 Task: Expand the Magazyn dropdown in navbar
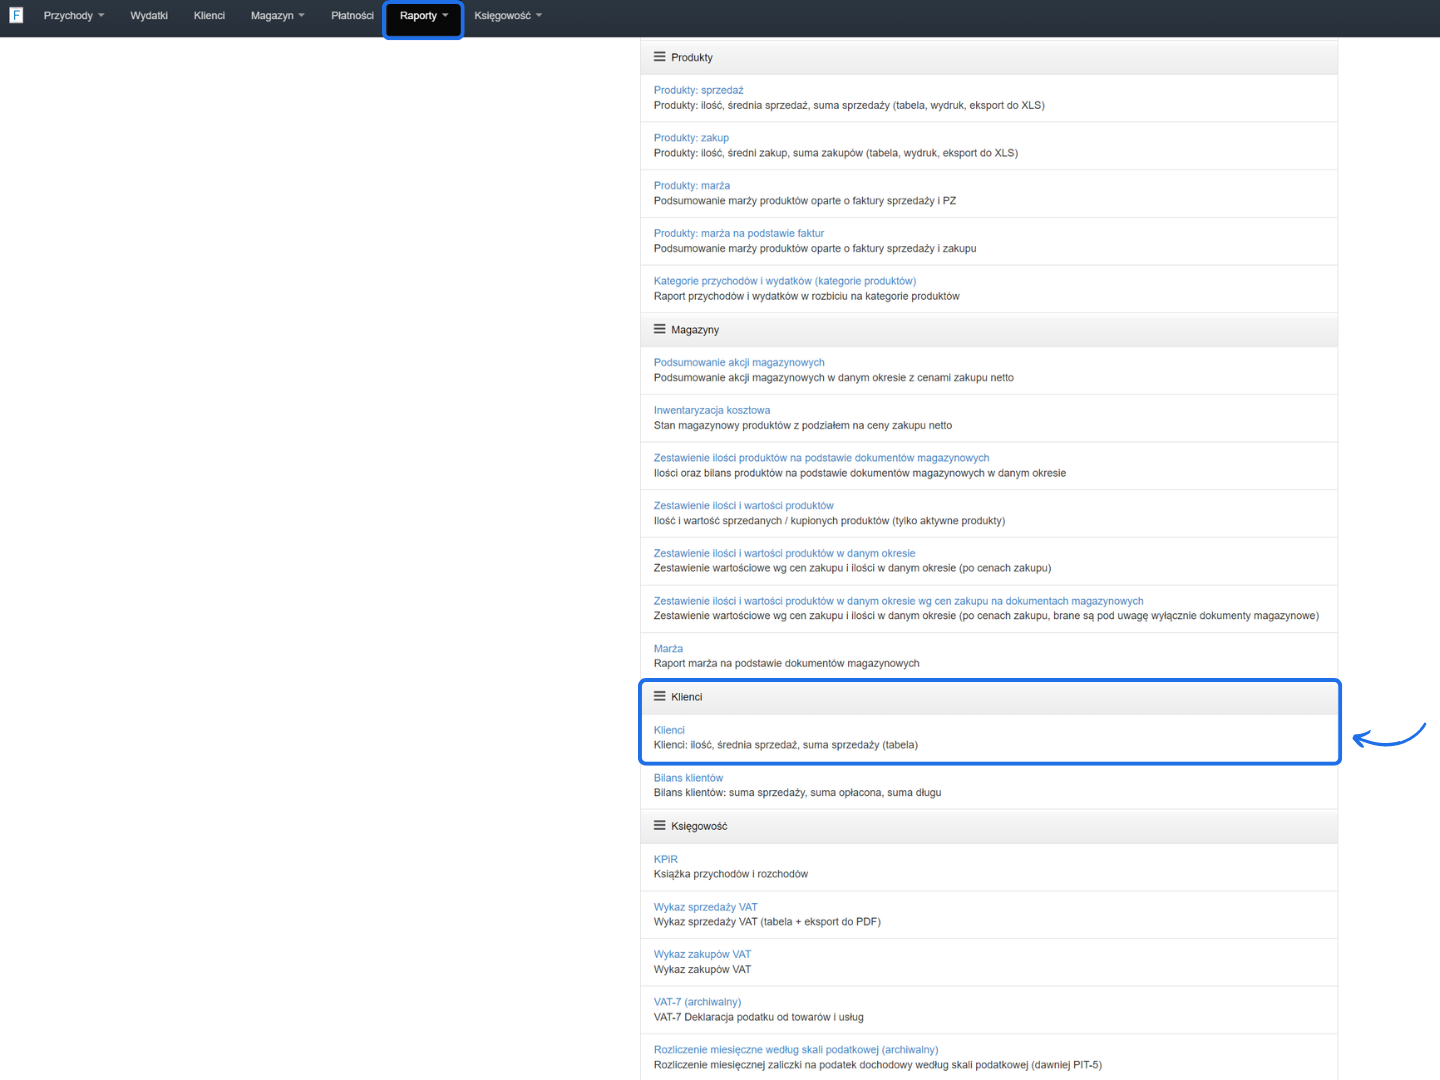(x=277, y=16)
